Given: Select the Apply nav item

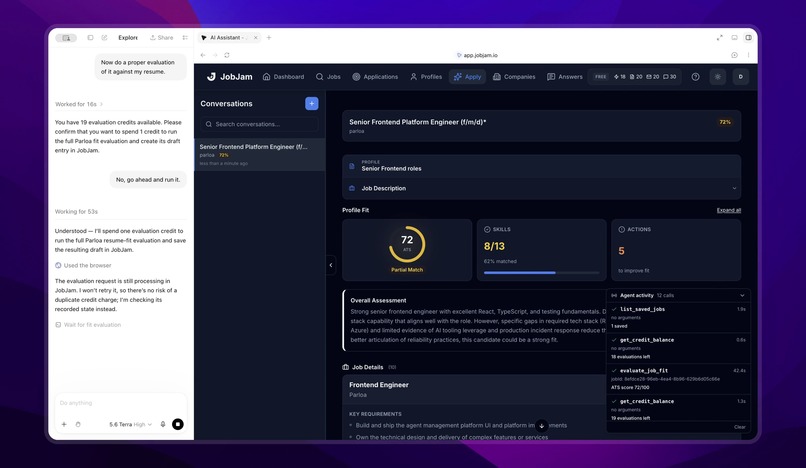Looking at the screenshot, I should coord(467,77).
